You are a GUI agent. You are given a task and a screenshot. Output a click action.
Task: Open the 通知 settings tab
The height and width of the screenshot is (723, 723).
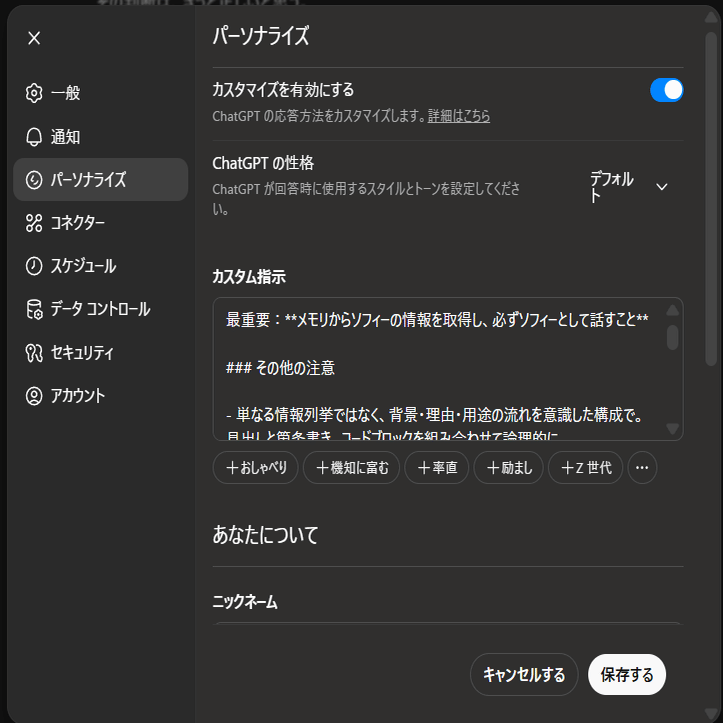coord(101,136)
